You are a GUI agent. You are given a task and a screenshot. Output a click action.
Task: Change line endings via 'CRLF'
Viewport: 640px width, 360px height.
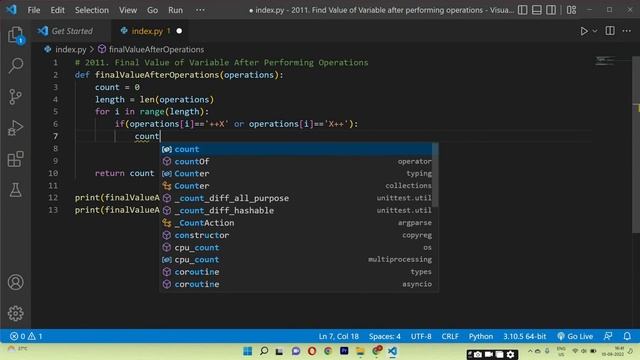[x=450, y=336]
